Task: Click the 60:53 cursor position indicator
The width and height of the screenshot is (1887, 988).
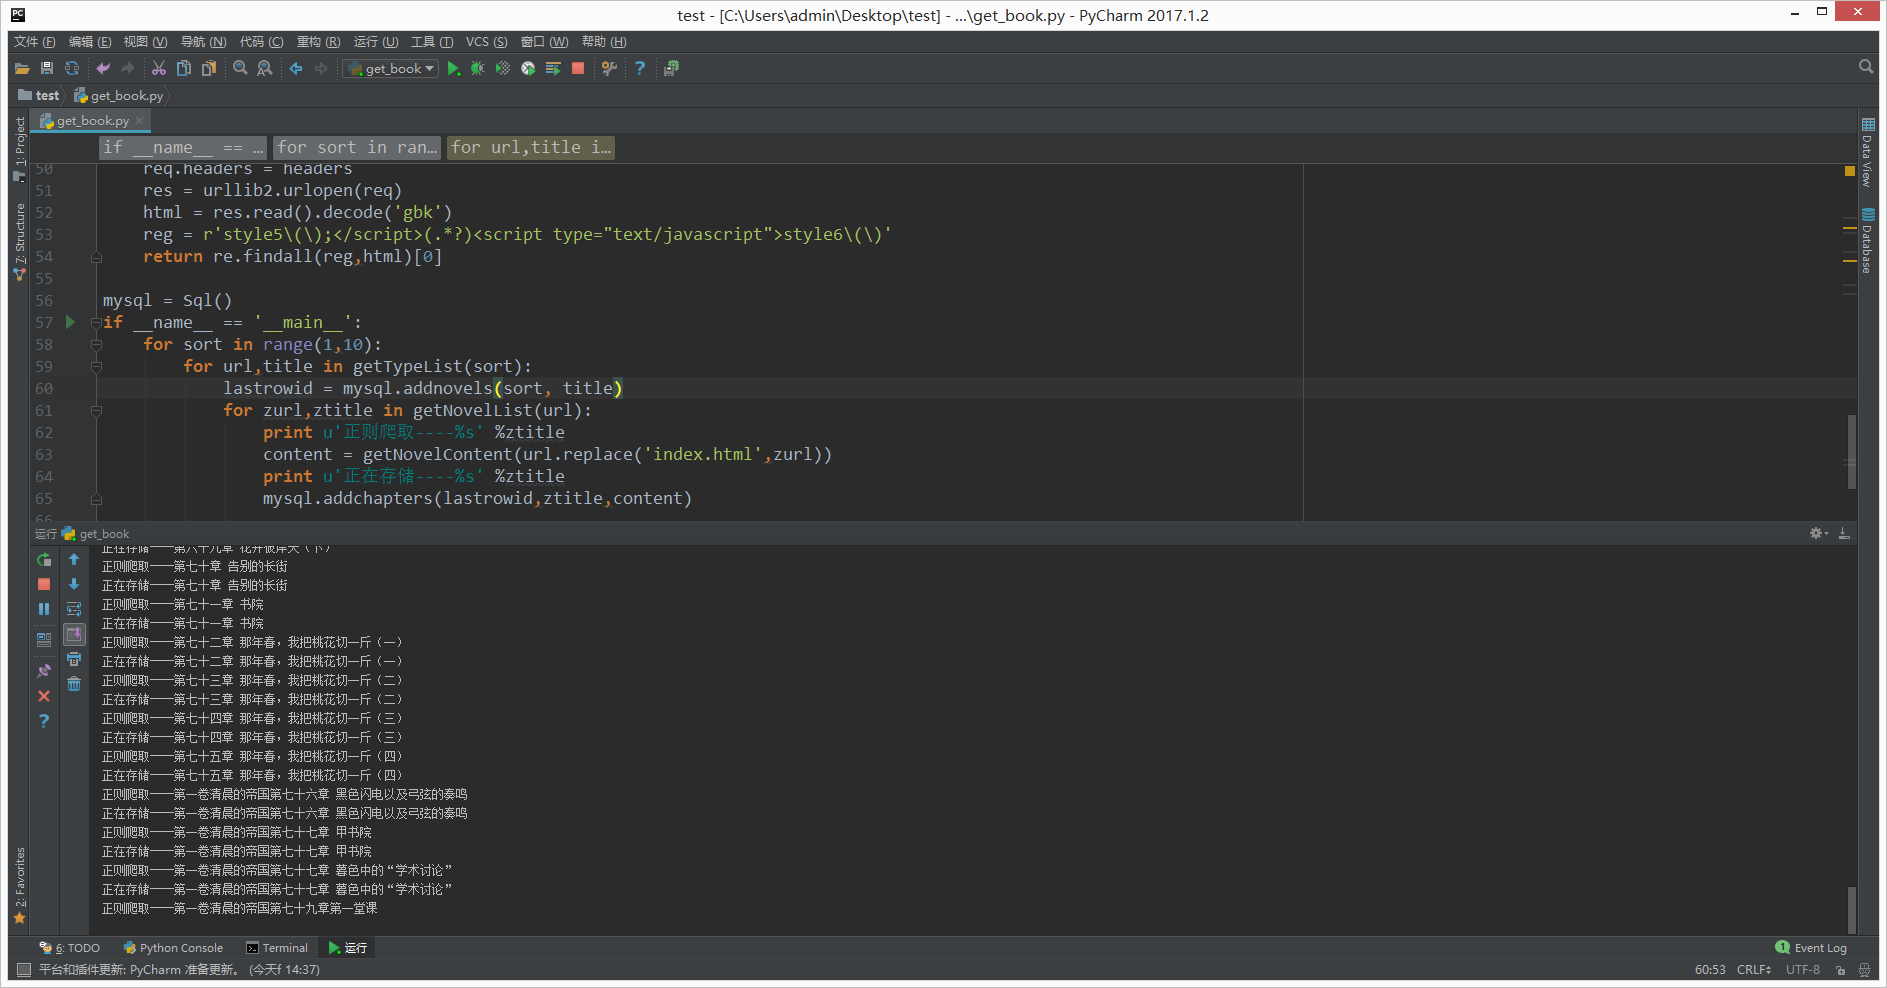Action: [1710, 970]
